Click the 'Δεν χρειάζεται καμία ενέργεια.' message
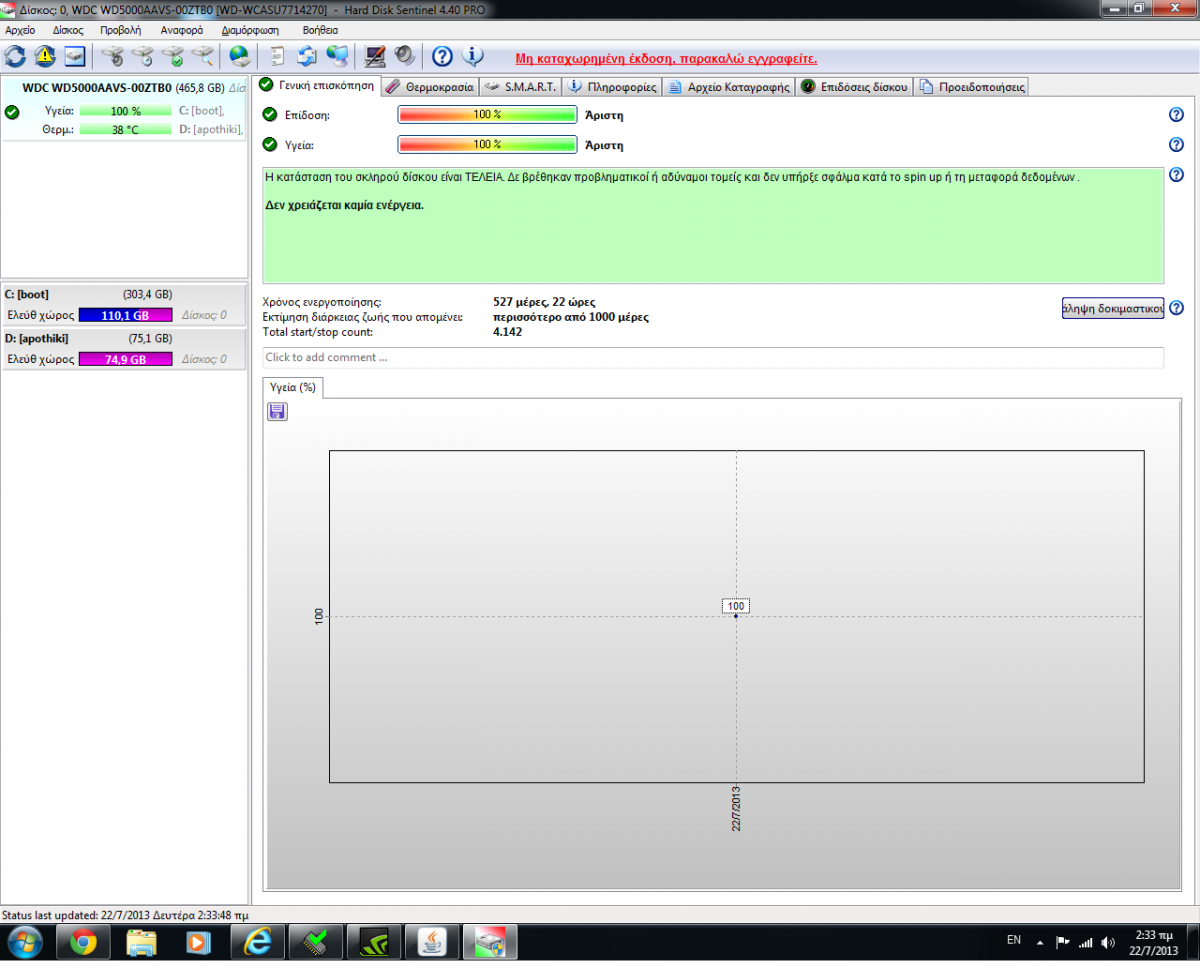The height and width of the screenshot is (968, 1200). coord(345,206)
